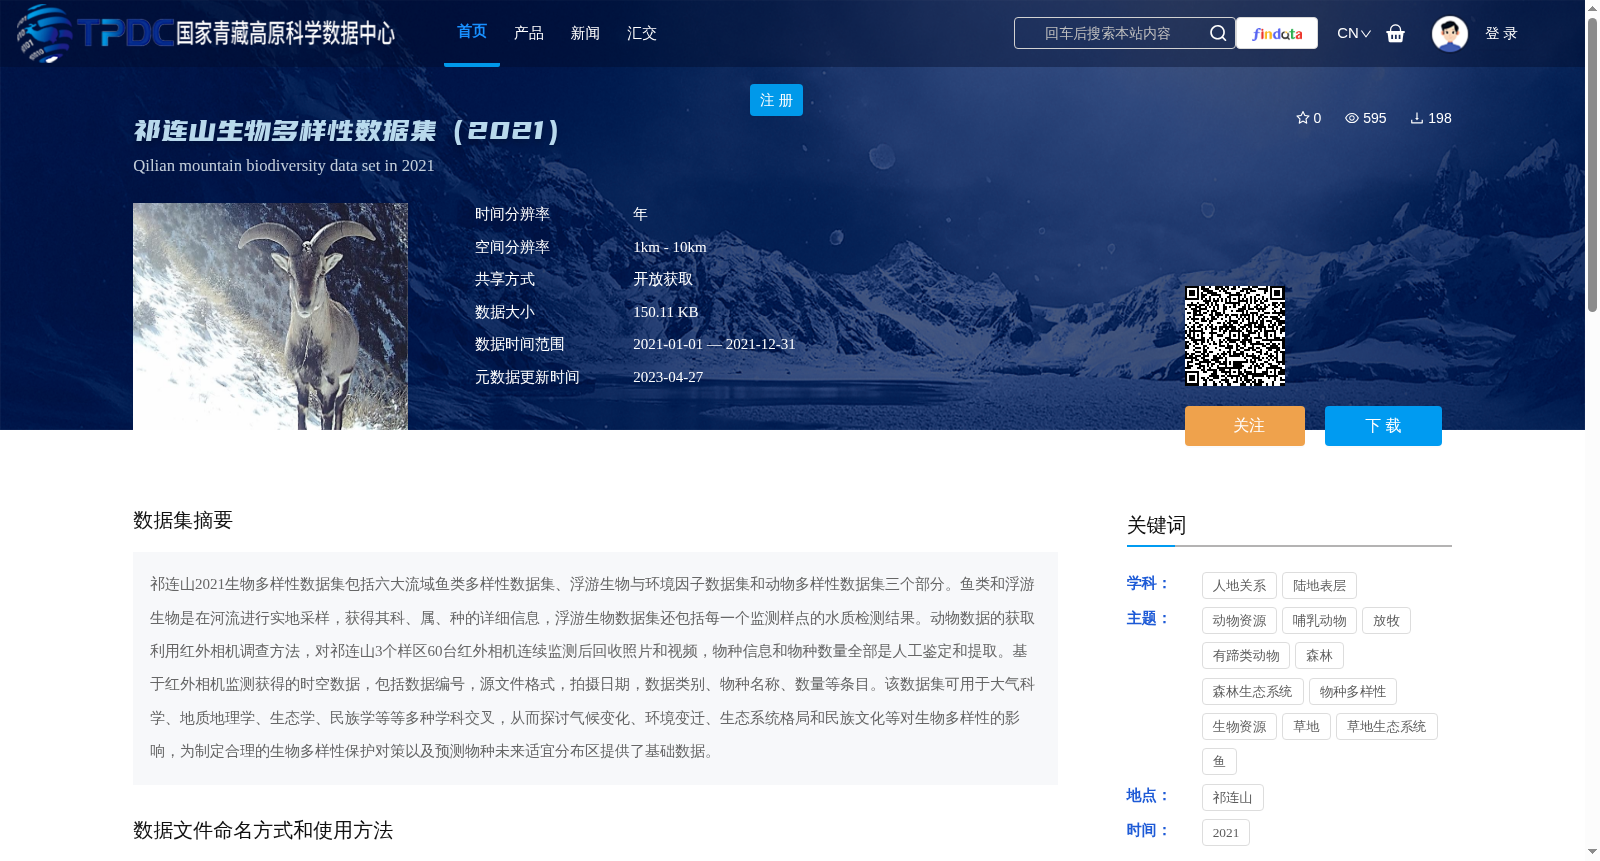Open the 新闻 menu
The width and height of the screenshot is (1600, 861).
click(x=585, y=33)
